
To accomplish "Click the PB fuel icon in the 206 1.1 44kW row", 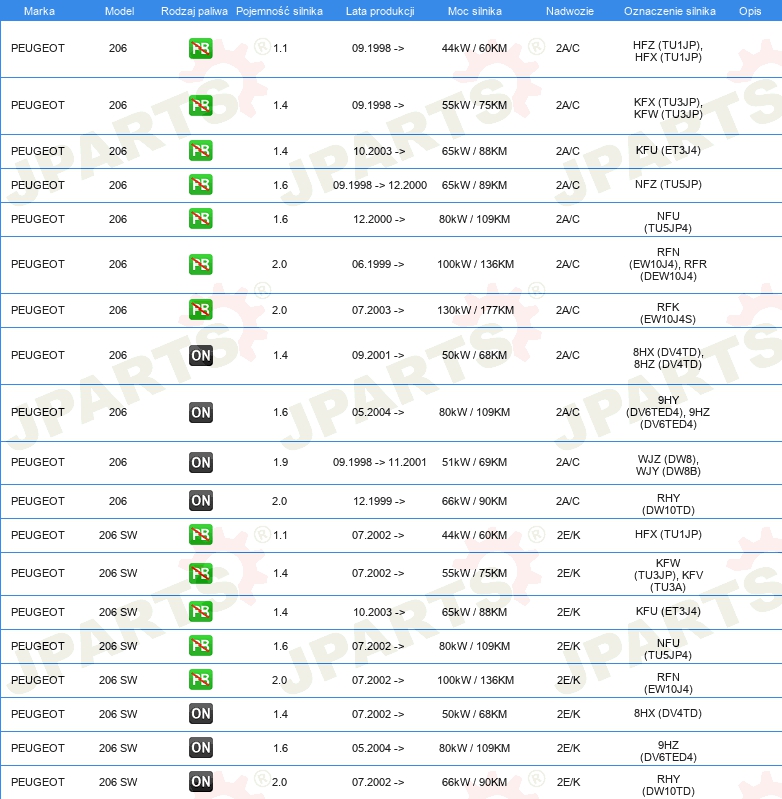I will click(x=201, y=48).
